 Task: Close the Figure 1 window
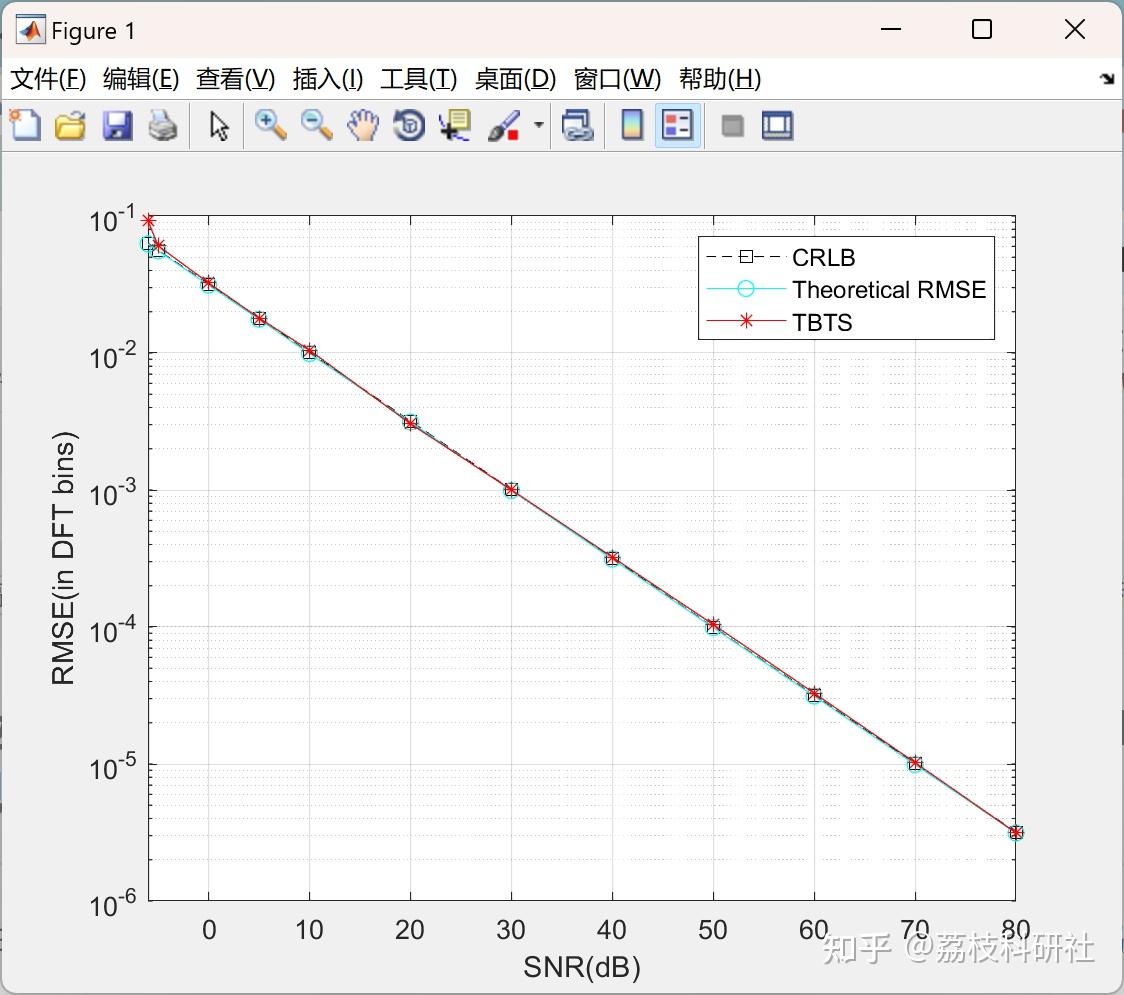tap(1075, 29)
